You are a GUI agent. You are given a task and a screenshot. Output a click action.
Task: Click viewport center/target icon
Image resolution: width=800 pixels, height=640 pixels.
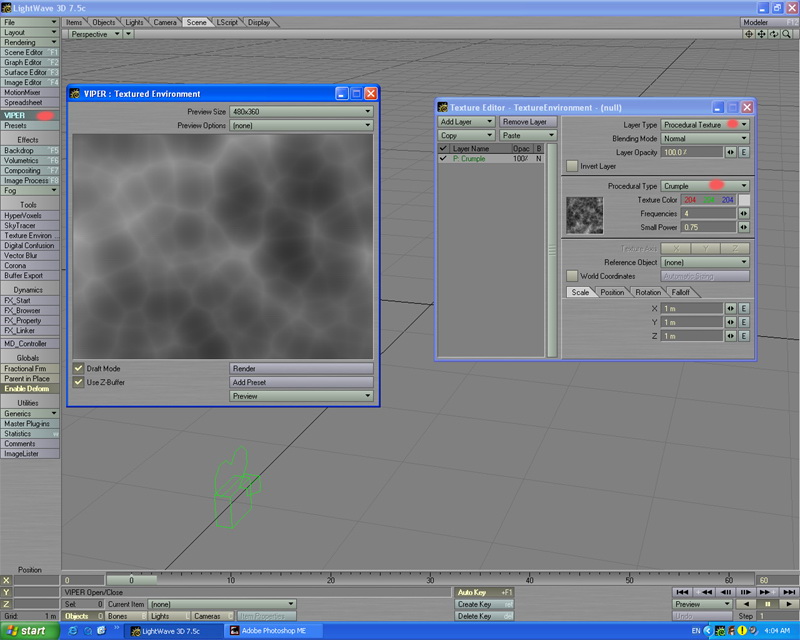749,34
